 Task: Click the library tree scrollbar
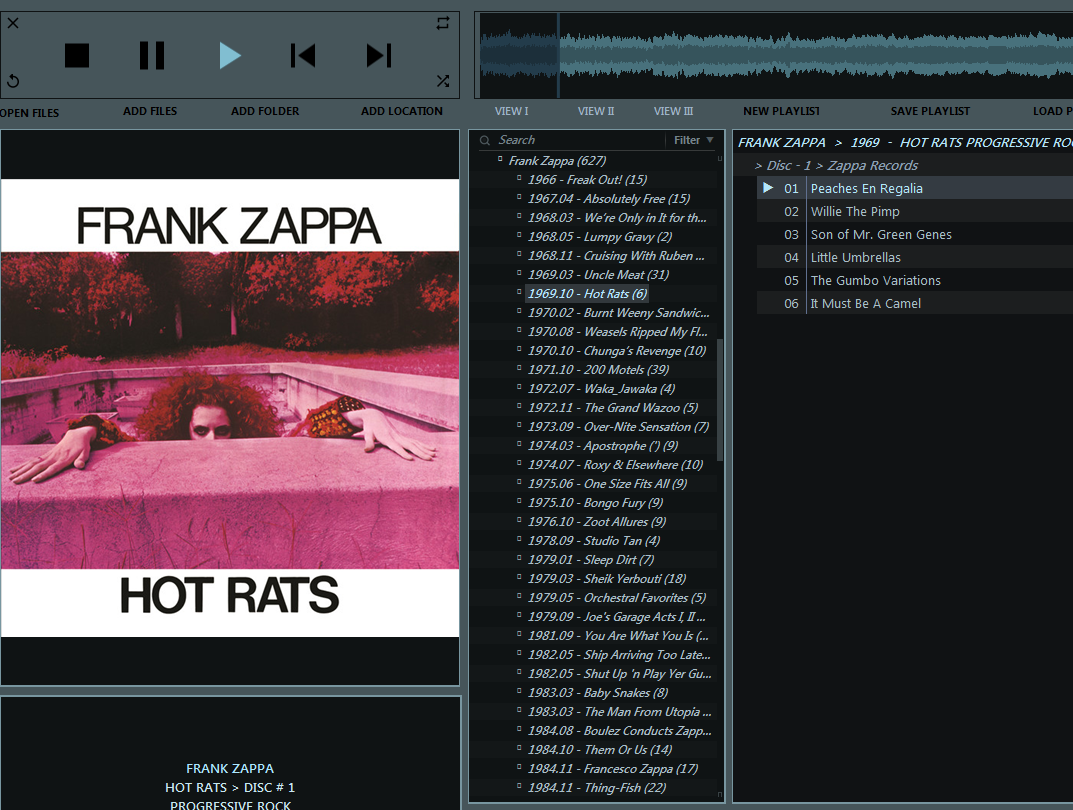pyautogui.click(x=719, y=400)
